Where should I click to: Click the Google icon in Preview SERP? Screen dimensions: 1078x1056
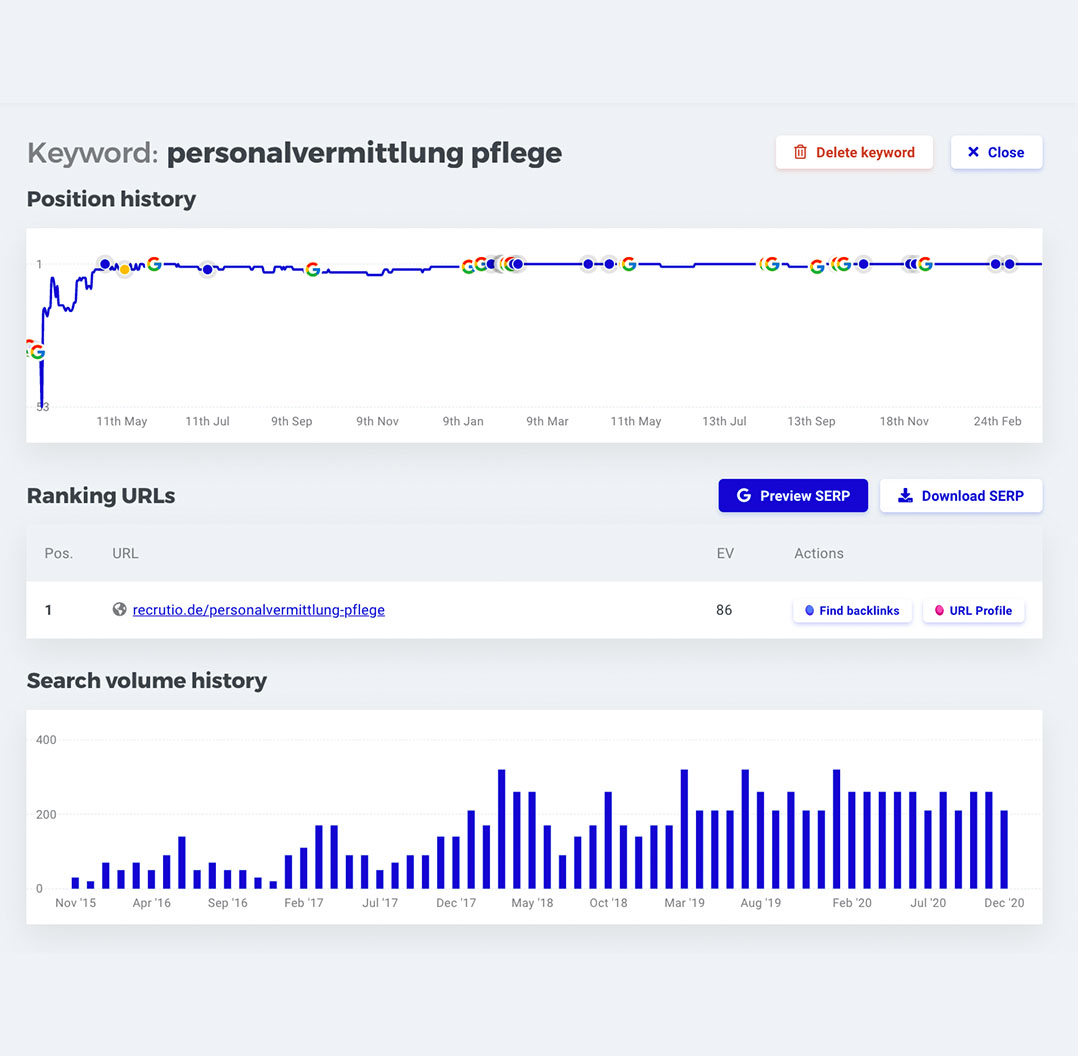click(x=743, y=495)
